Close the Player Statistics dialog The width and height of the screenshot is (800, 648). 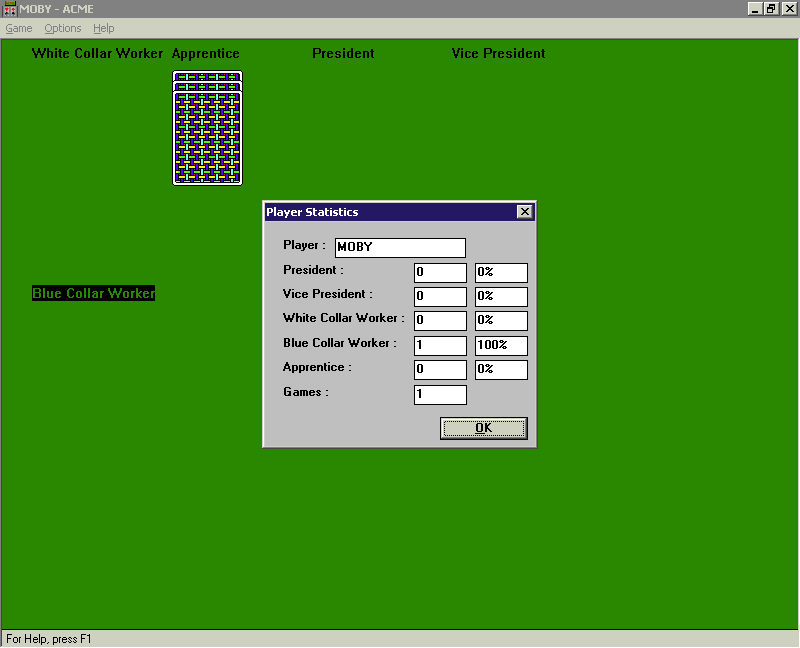(x=524, y=212)
